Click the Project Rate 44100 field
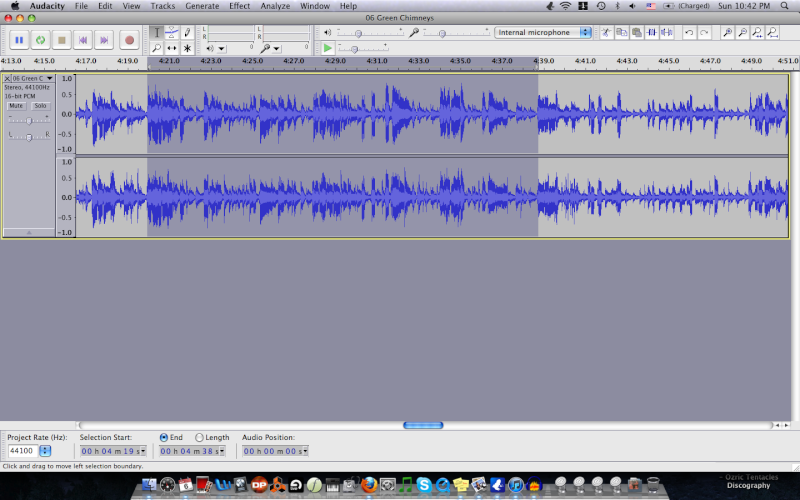This screenshot has width=800, height=500. (x=22, y=451)
